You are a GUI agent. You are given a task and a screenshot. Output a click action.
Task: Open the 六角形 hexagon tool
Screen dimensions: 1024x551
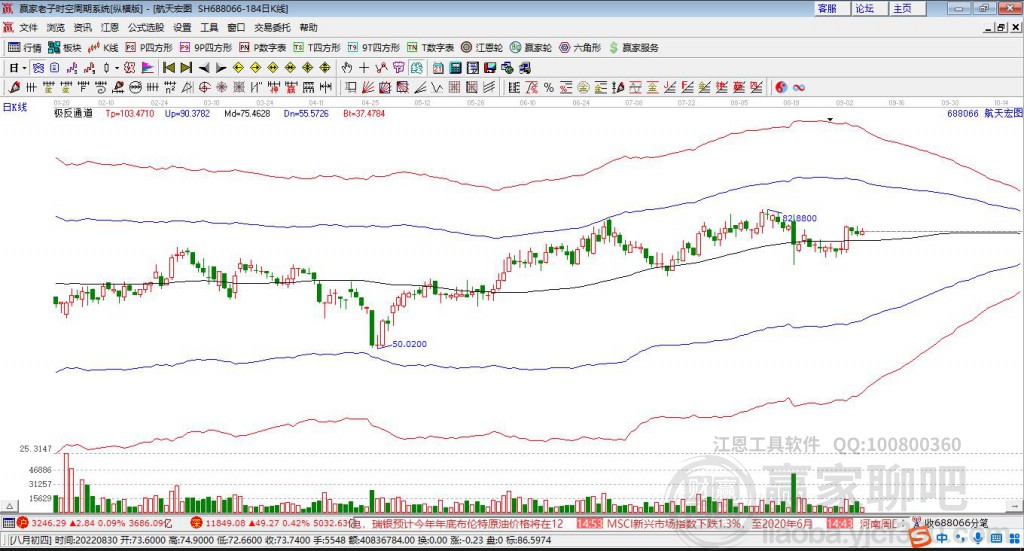tap(580, 48)
